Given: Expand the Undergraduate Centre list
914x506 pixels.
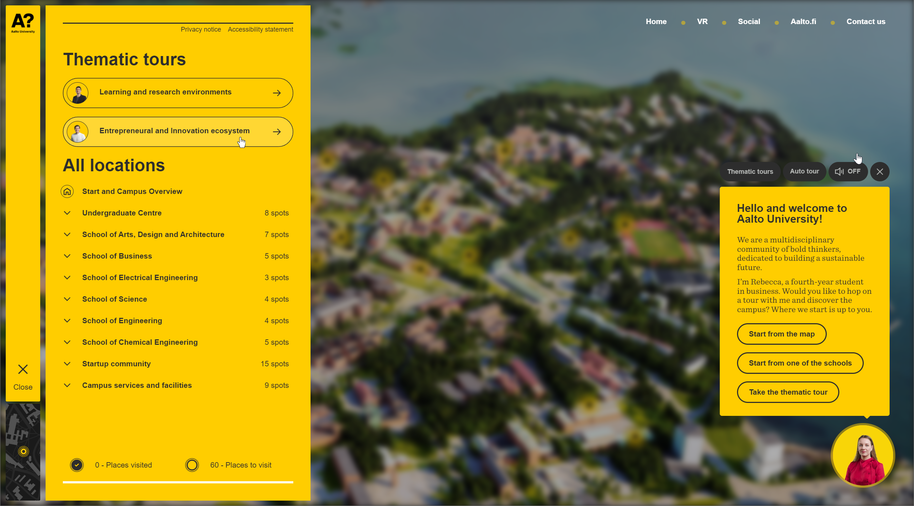Looking at the screenshot, I should (68, 213).
